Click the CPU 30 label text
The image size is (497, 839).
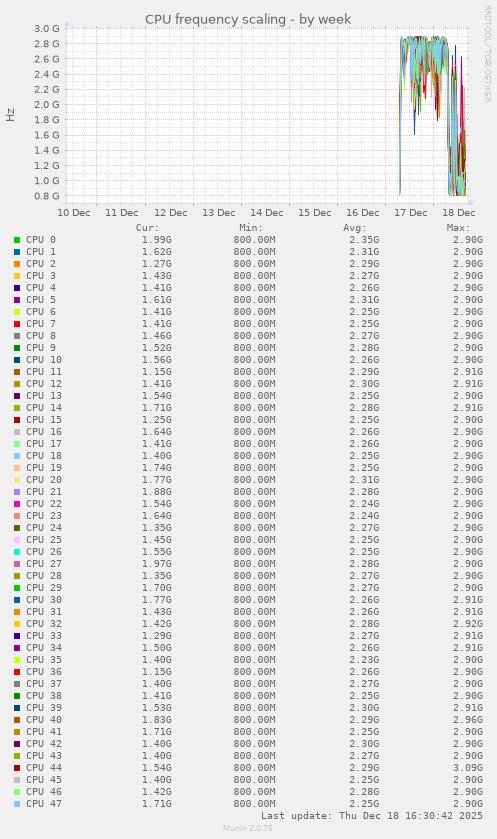point(44,600)
